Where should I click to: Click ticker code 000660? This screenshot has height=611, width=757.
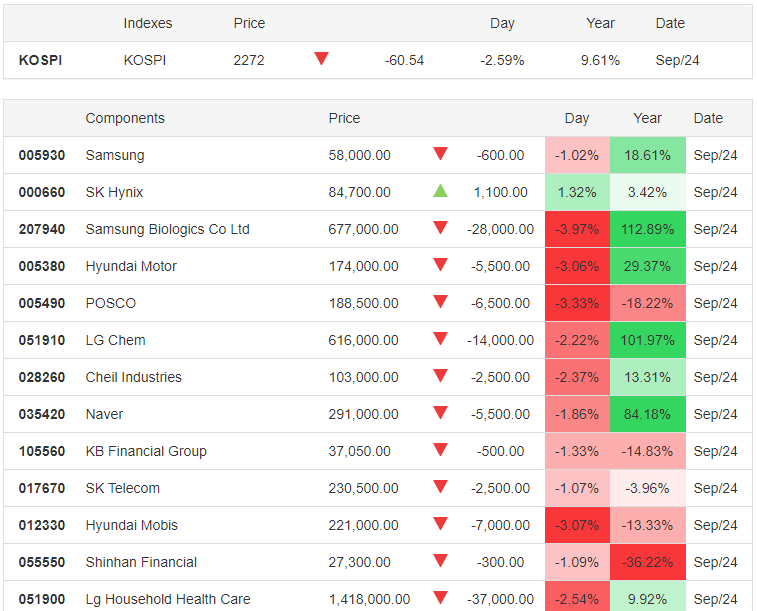point(42,192)
